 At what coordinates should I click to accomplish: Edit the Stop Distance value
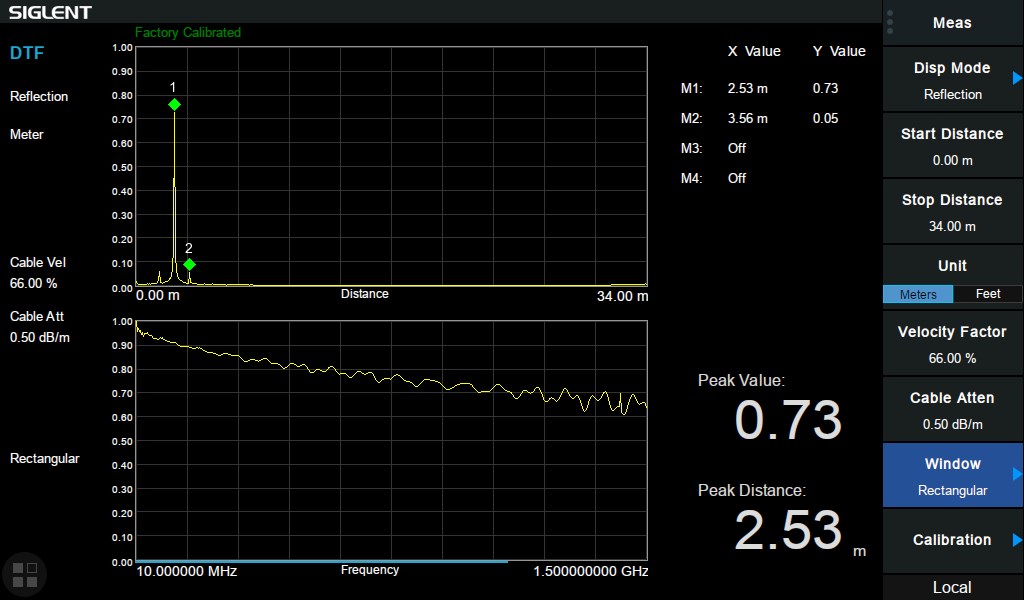tap(952, 212)
